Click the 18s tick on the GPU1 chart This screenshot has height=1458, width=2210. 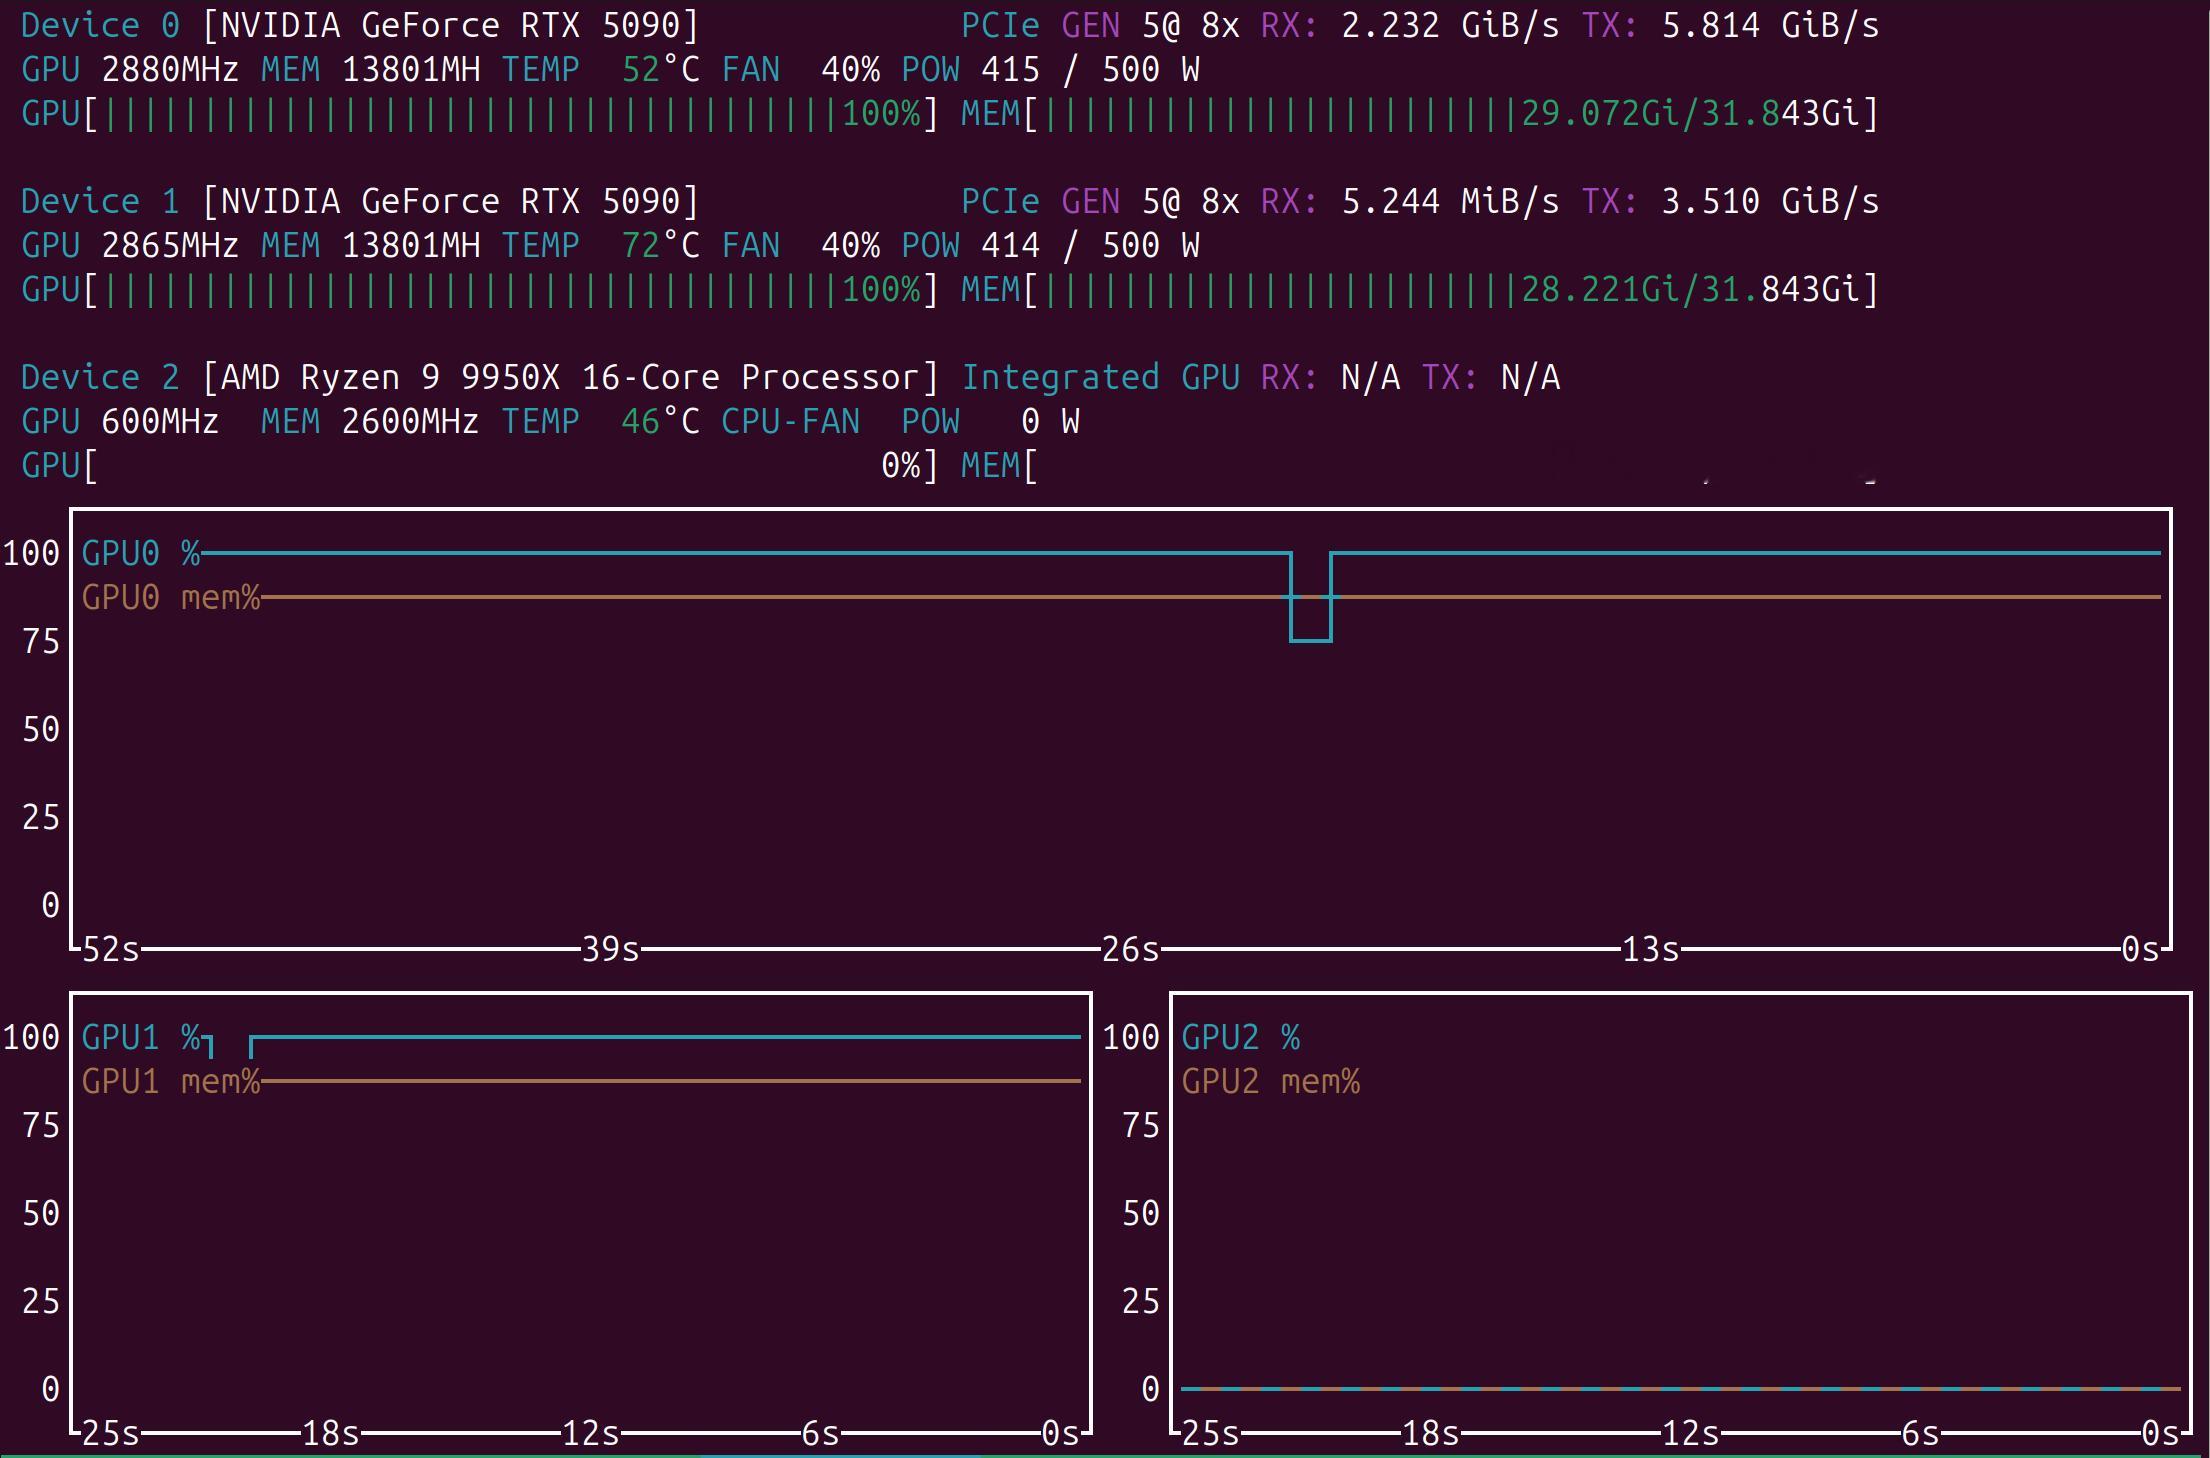[330, 1434]
